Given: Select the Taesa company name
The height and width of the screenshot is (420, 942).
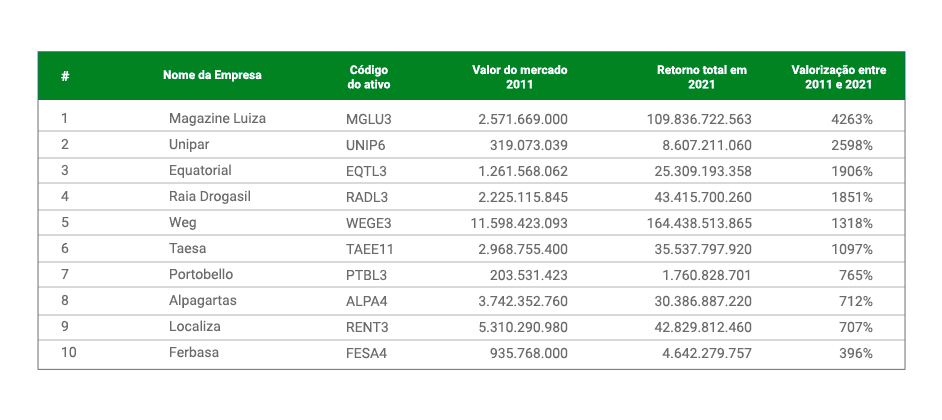Looking at the screenshot, I should 187,249.
